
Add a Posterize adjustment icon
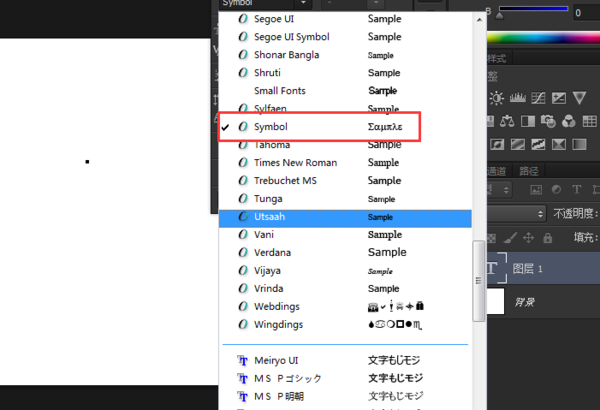tap(518, 144)
